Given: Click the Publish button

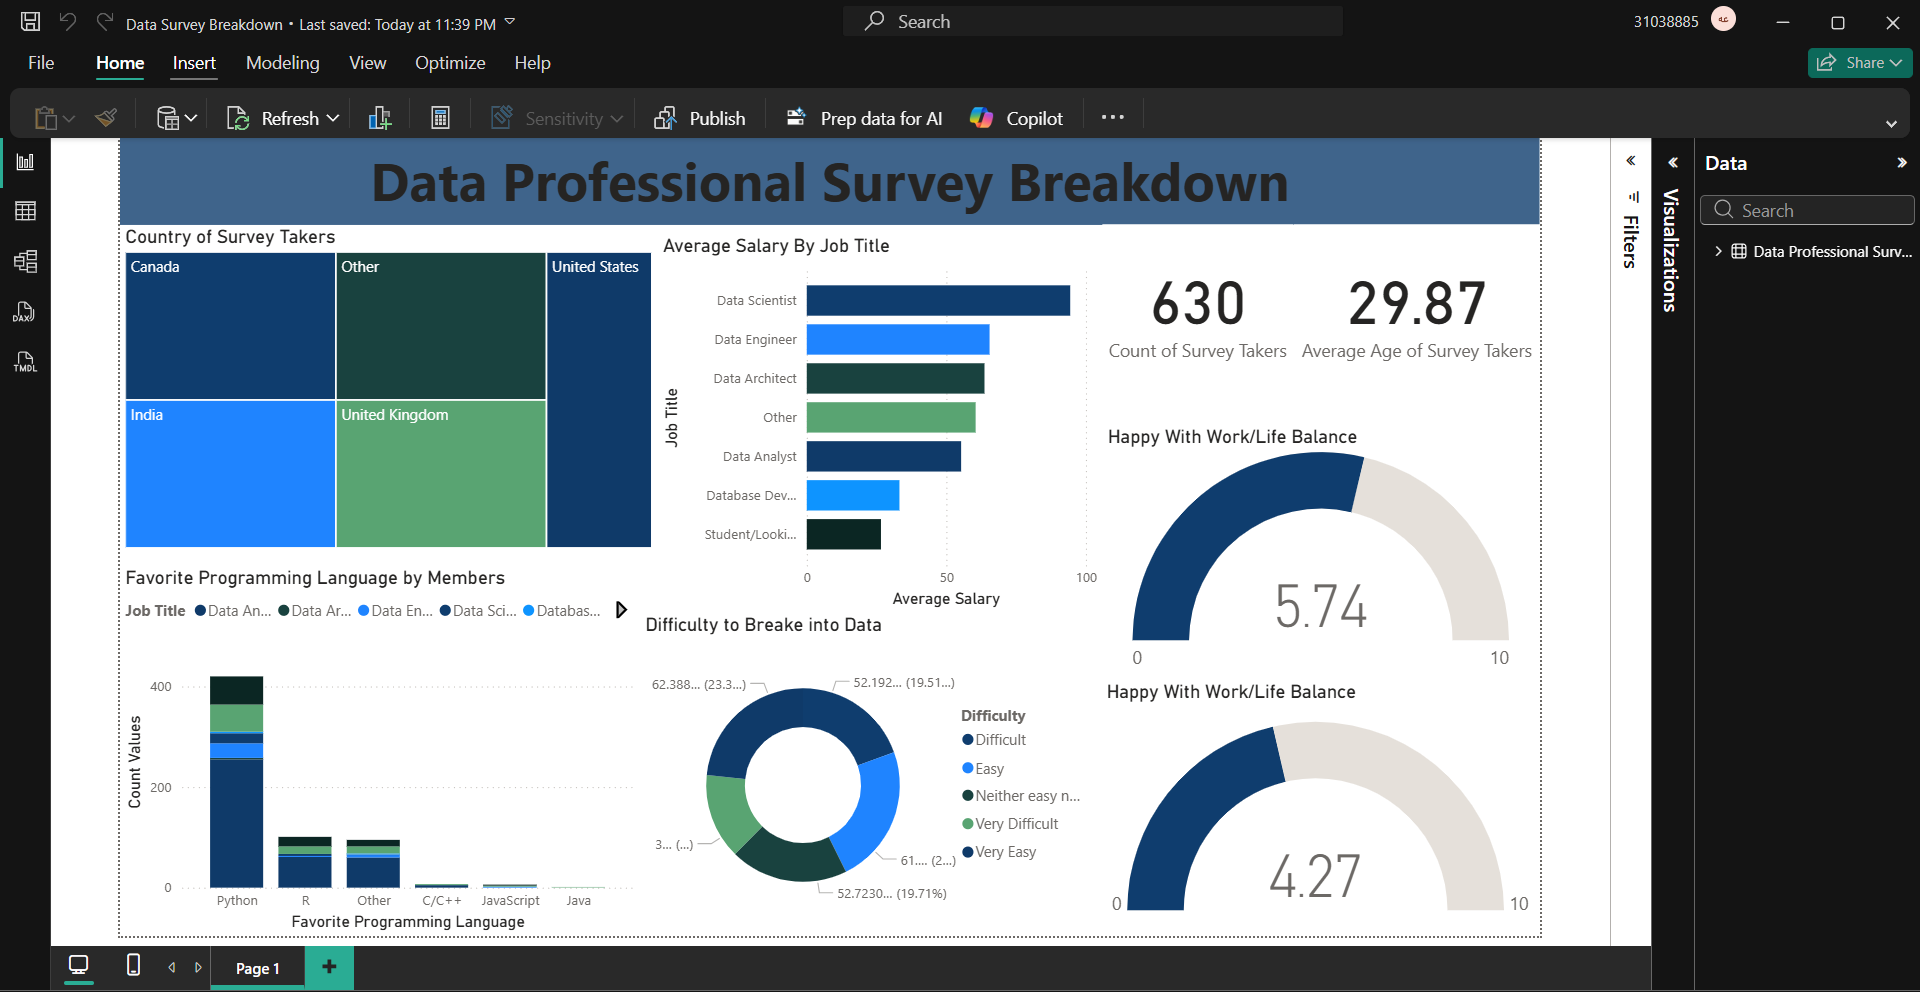Looking at the screenshot, I should (x=700, y=118).
